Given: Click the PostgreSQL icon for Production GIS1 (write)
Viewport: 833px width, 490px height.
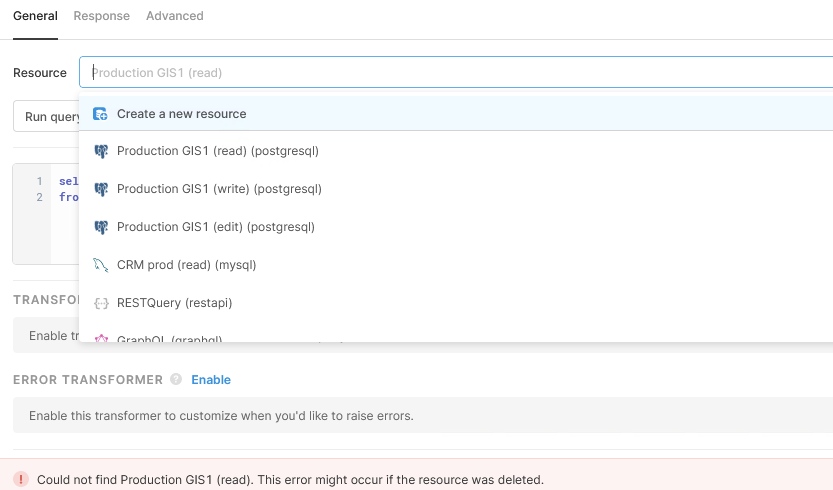Looking at the screenshot, I should click(x=100, y=189).
